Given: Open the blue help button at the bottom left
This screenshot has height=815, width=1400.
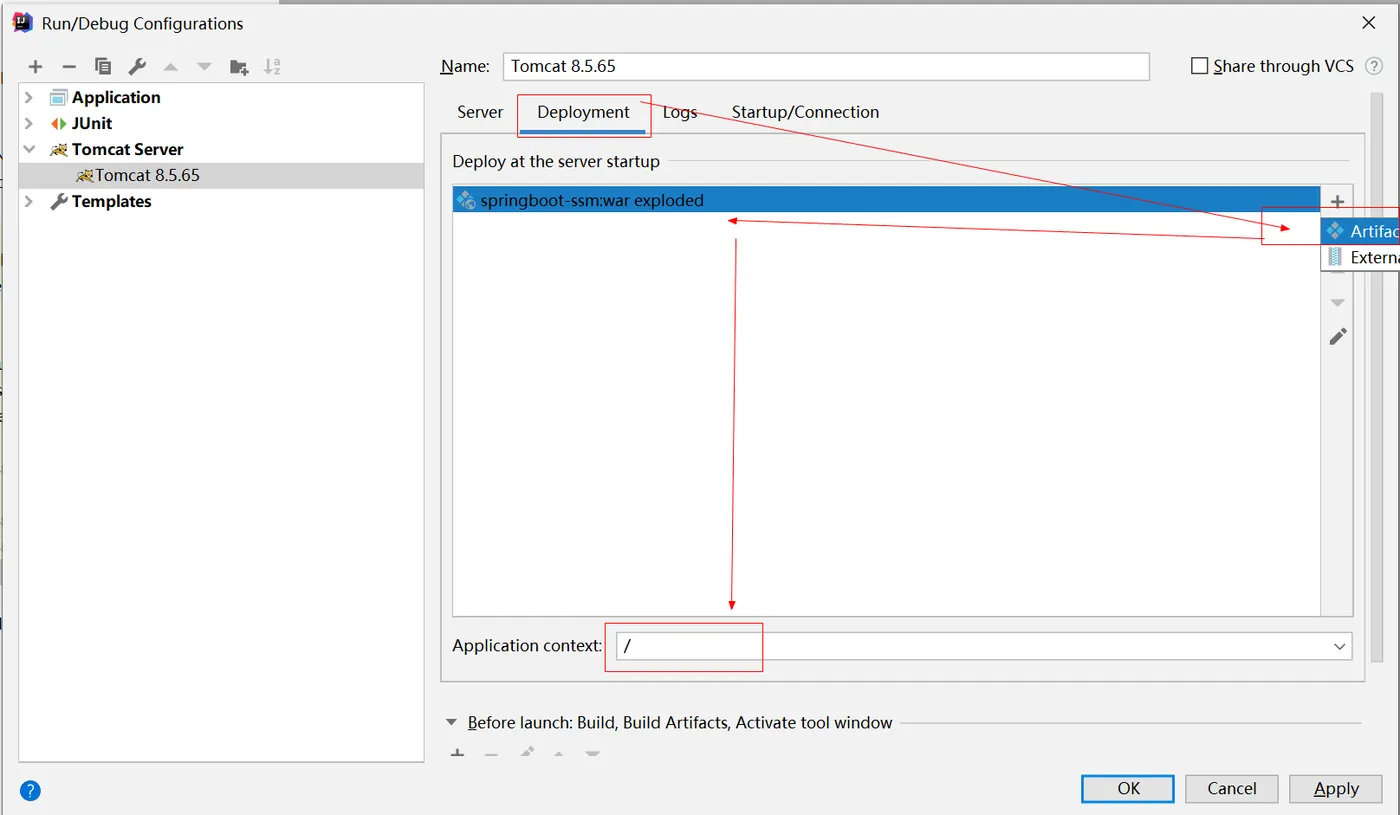Looking at the screenshot, I should pos(31,791).
